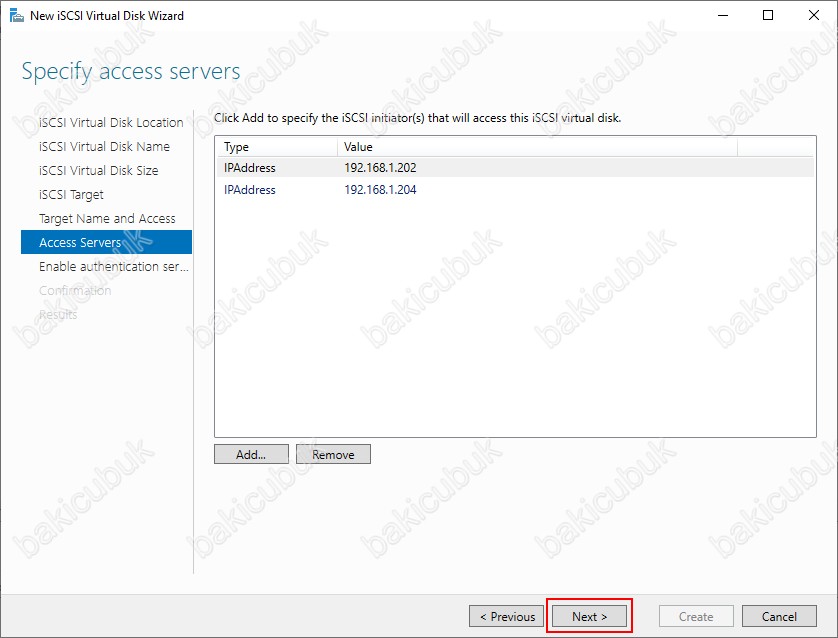This screenshot has width=838, height=638.
Task: Select the row with 192.168.1.204
Action: point(515,189)
